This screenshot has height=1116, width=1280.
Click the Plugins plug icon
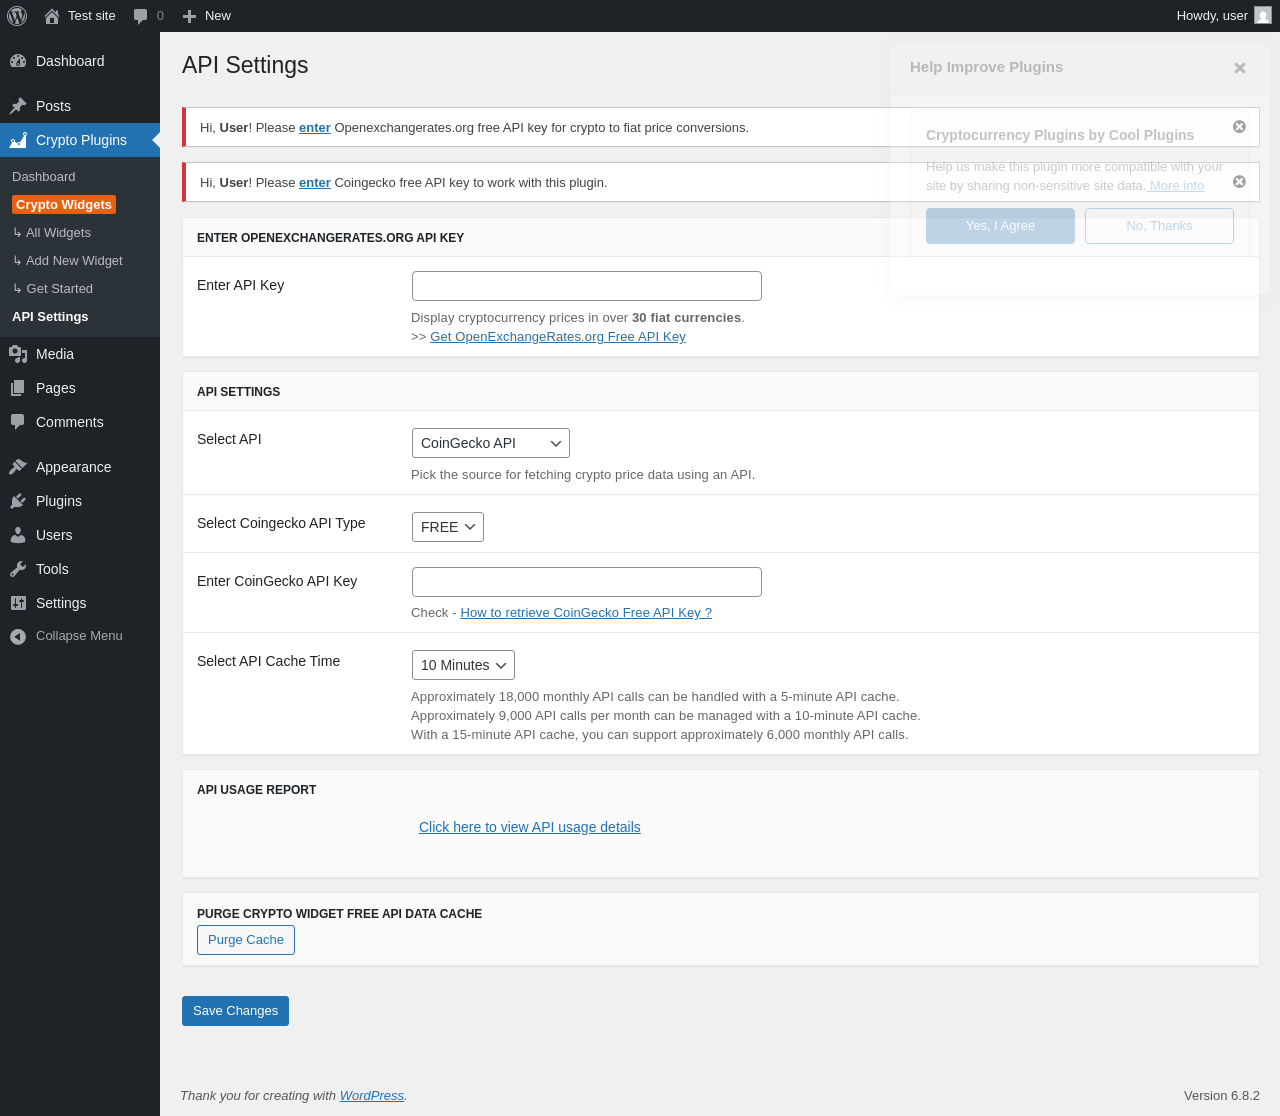(x=18, y=501)
